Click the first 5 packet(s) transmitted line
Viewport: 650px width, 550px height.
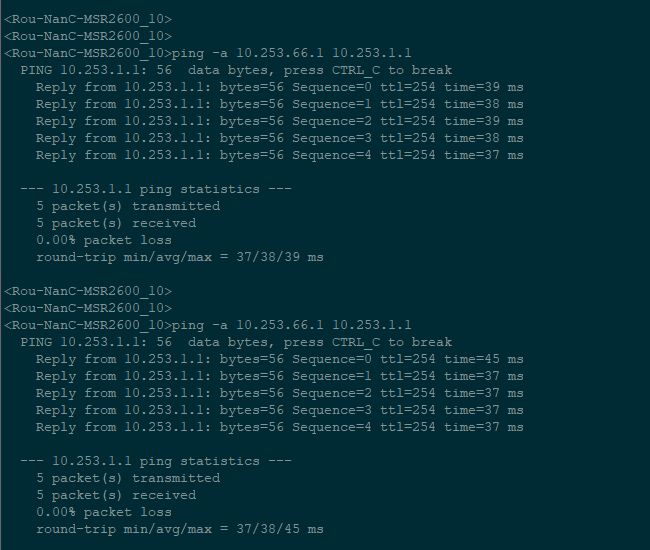point(128,206)
